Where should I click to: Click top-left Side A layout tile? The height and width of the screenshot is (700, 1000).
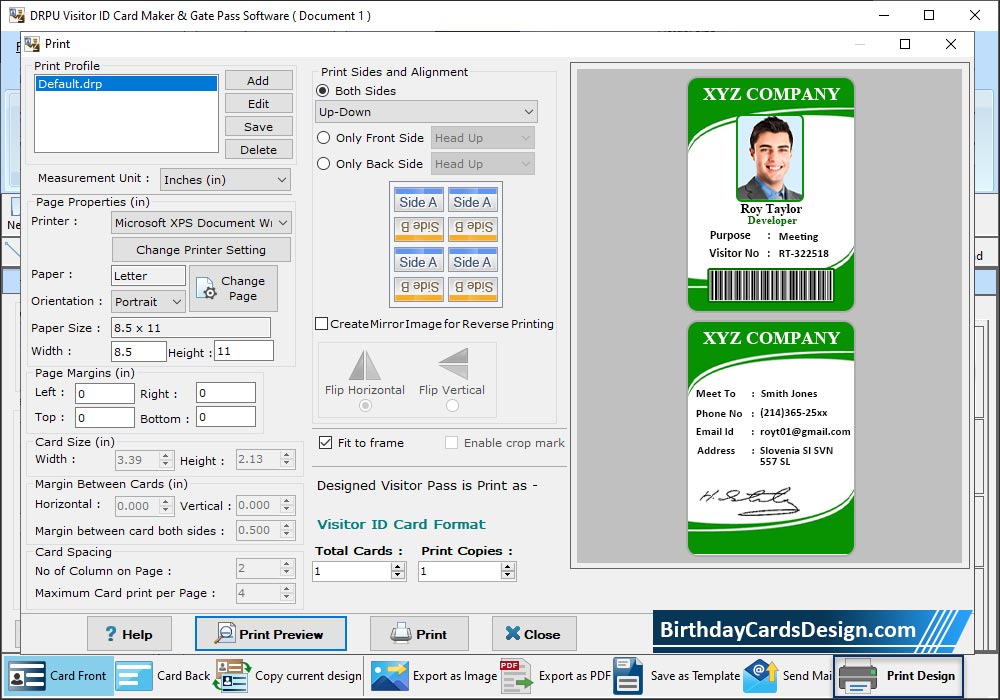(418, 201)
